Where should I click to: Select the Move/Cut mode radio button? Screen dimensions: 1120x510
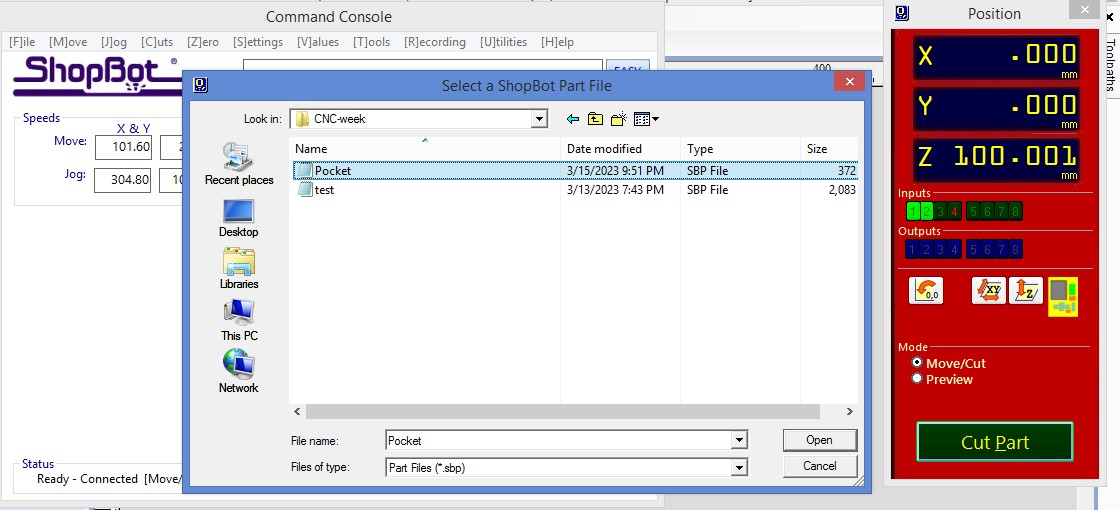(917, 362)
